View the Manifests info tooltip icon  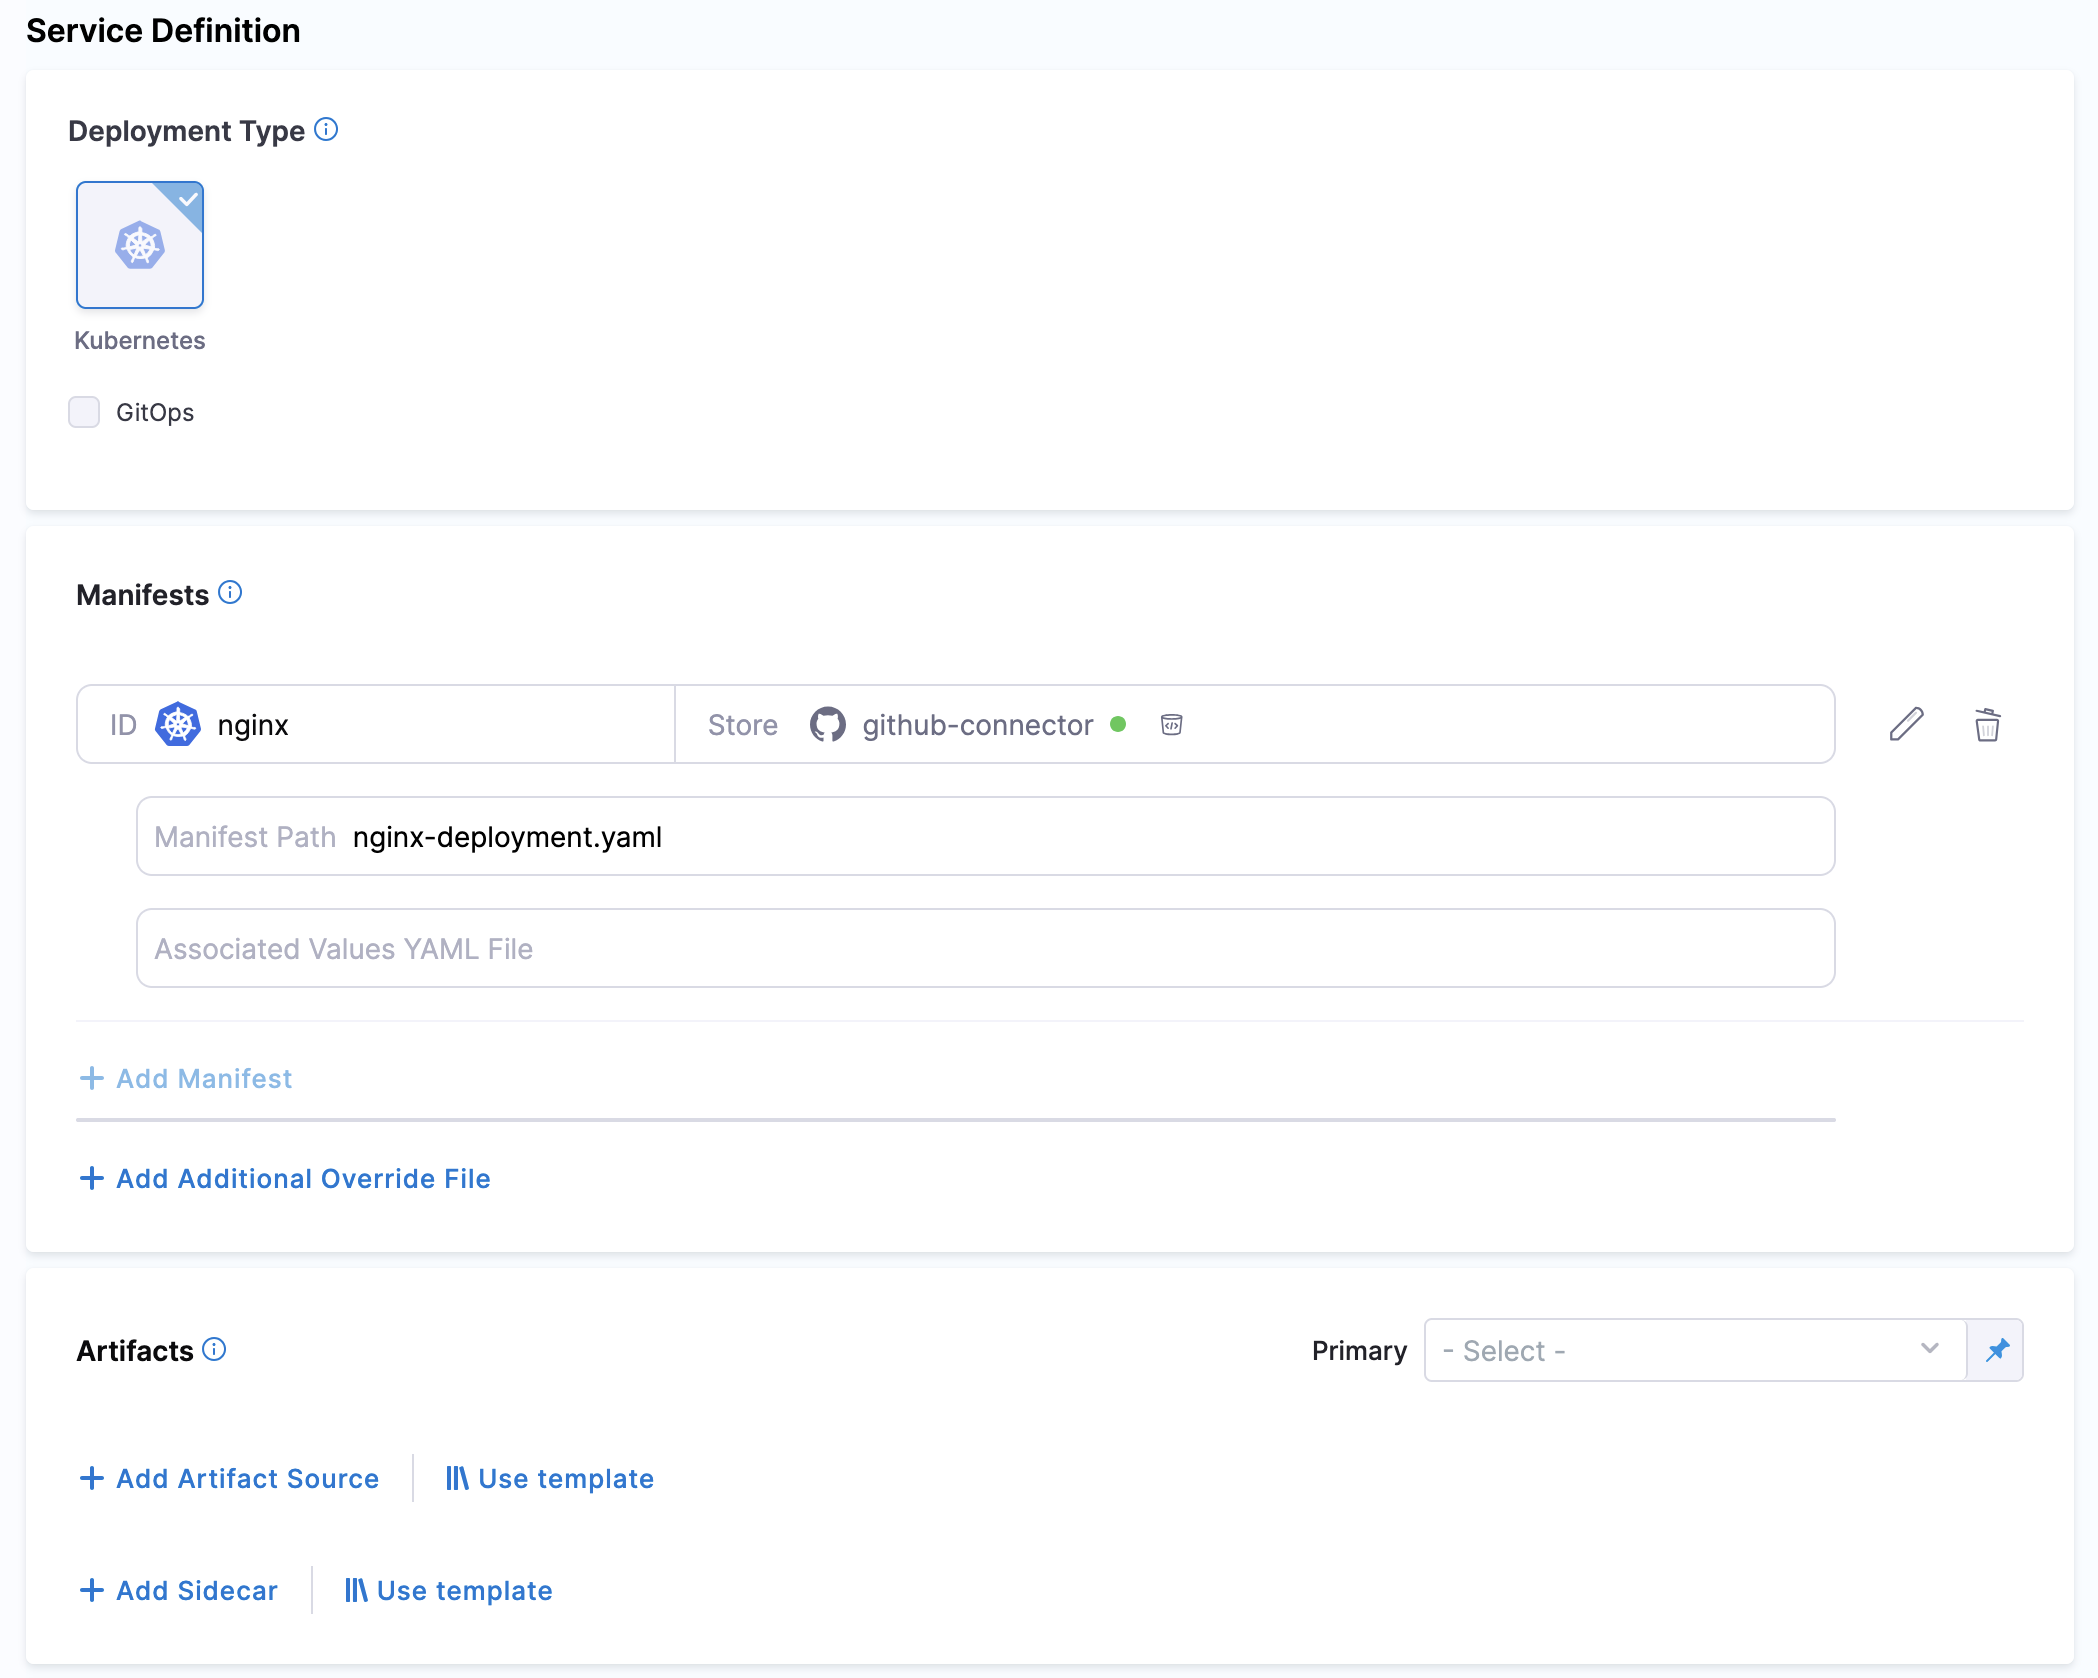[x=231, y=592]
